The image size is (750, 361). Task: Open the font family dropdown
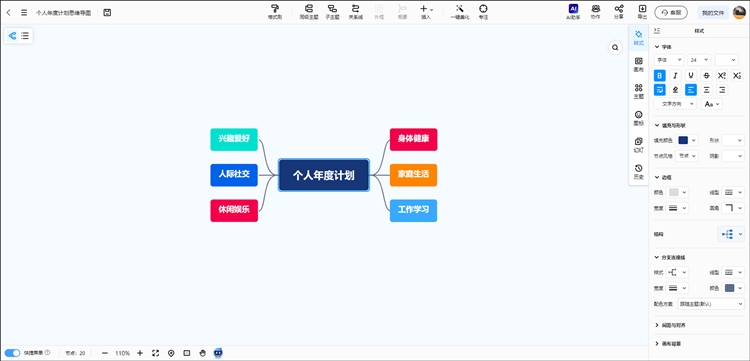(x=669, y=60)
